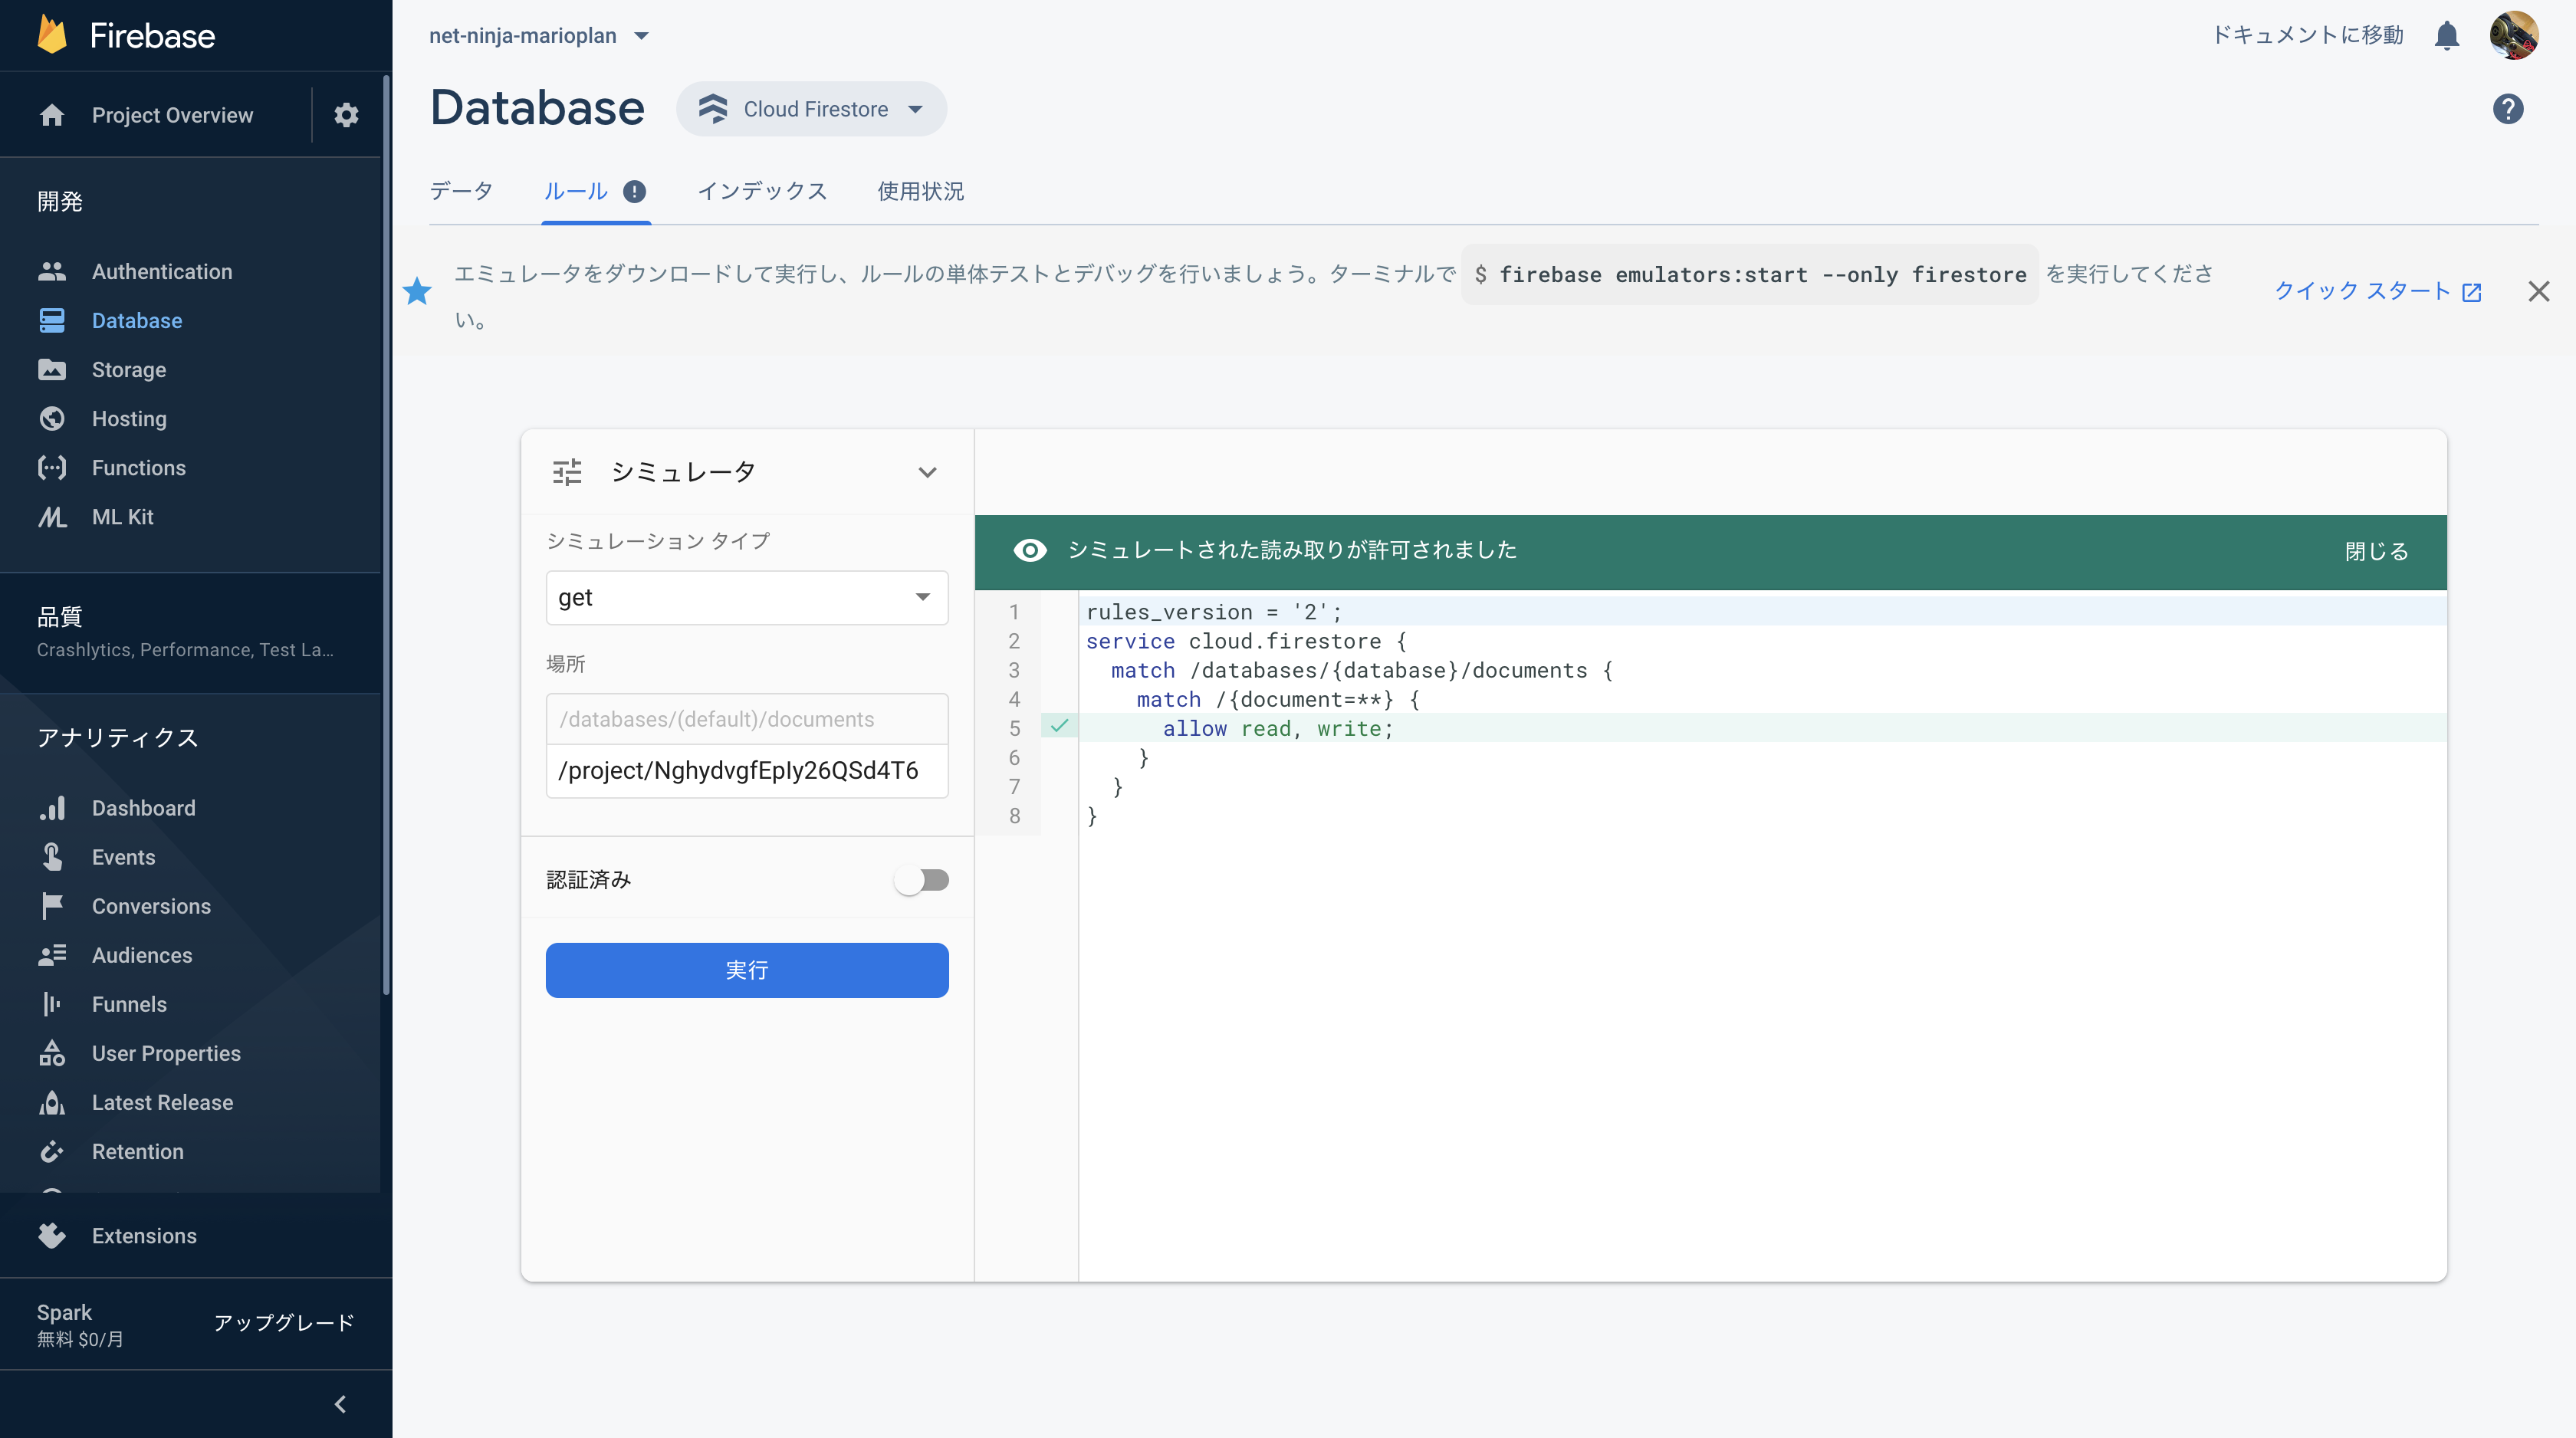Click the Extensions puzzle icon
Viewport: 2576px width, 1438px height.
tap(52, 1235)
